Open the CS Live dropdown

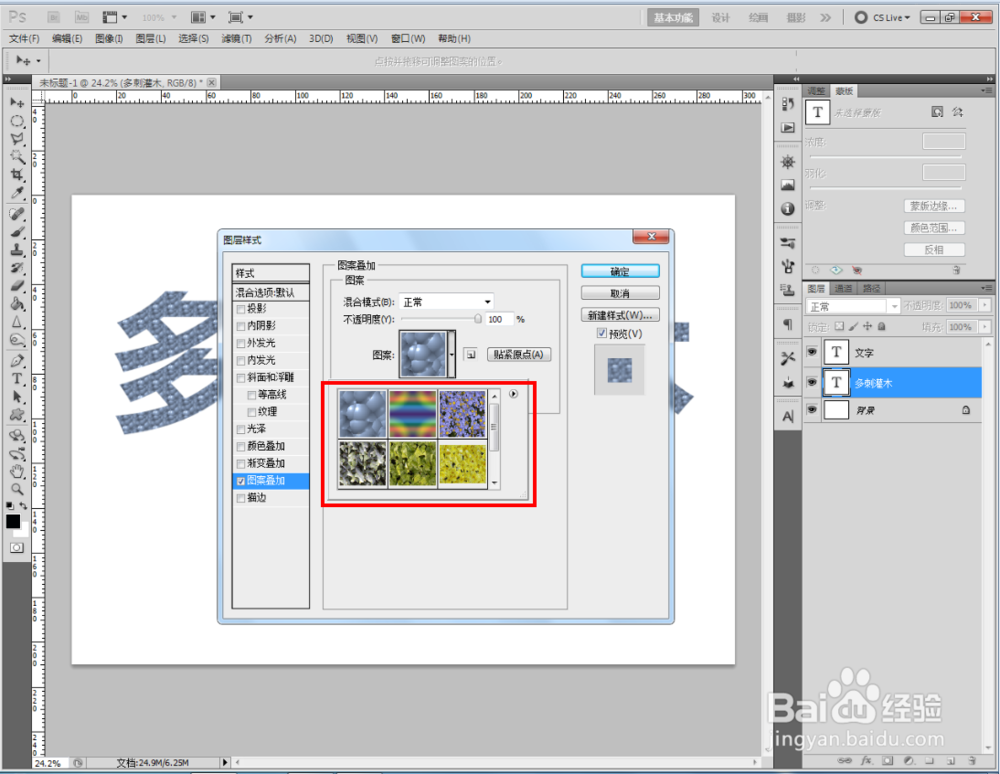pyautogui.click(x=883, y=18)
